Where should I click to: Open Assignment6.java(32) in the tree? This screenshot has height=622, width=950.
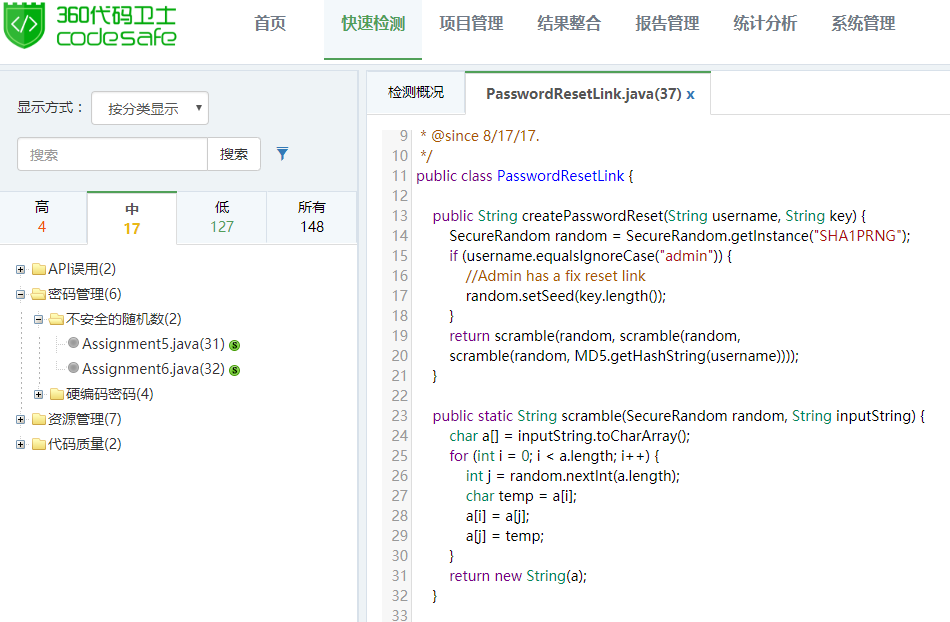click(153, 369)
